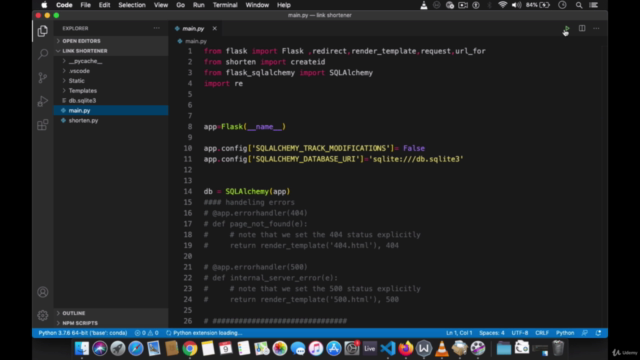
Task: Change Python language mode in status bar
Action: click(565, 333)
